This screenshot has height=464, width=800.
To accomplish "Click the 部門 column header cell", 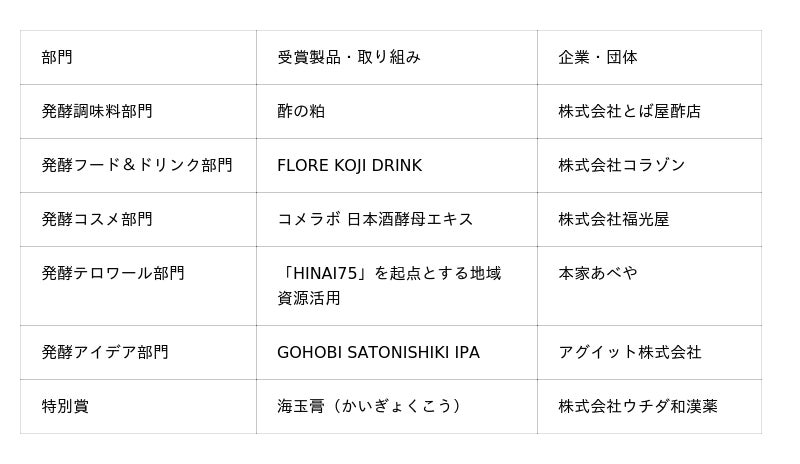I will point(138,58).
